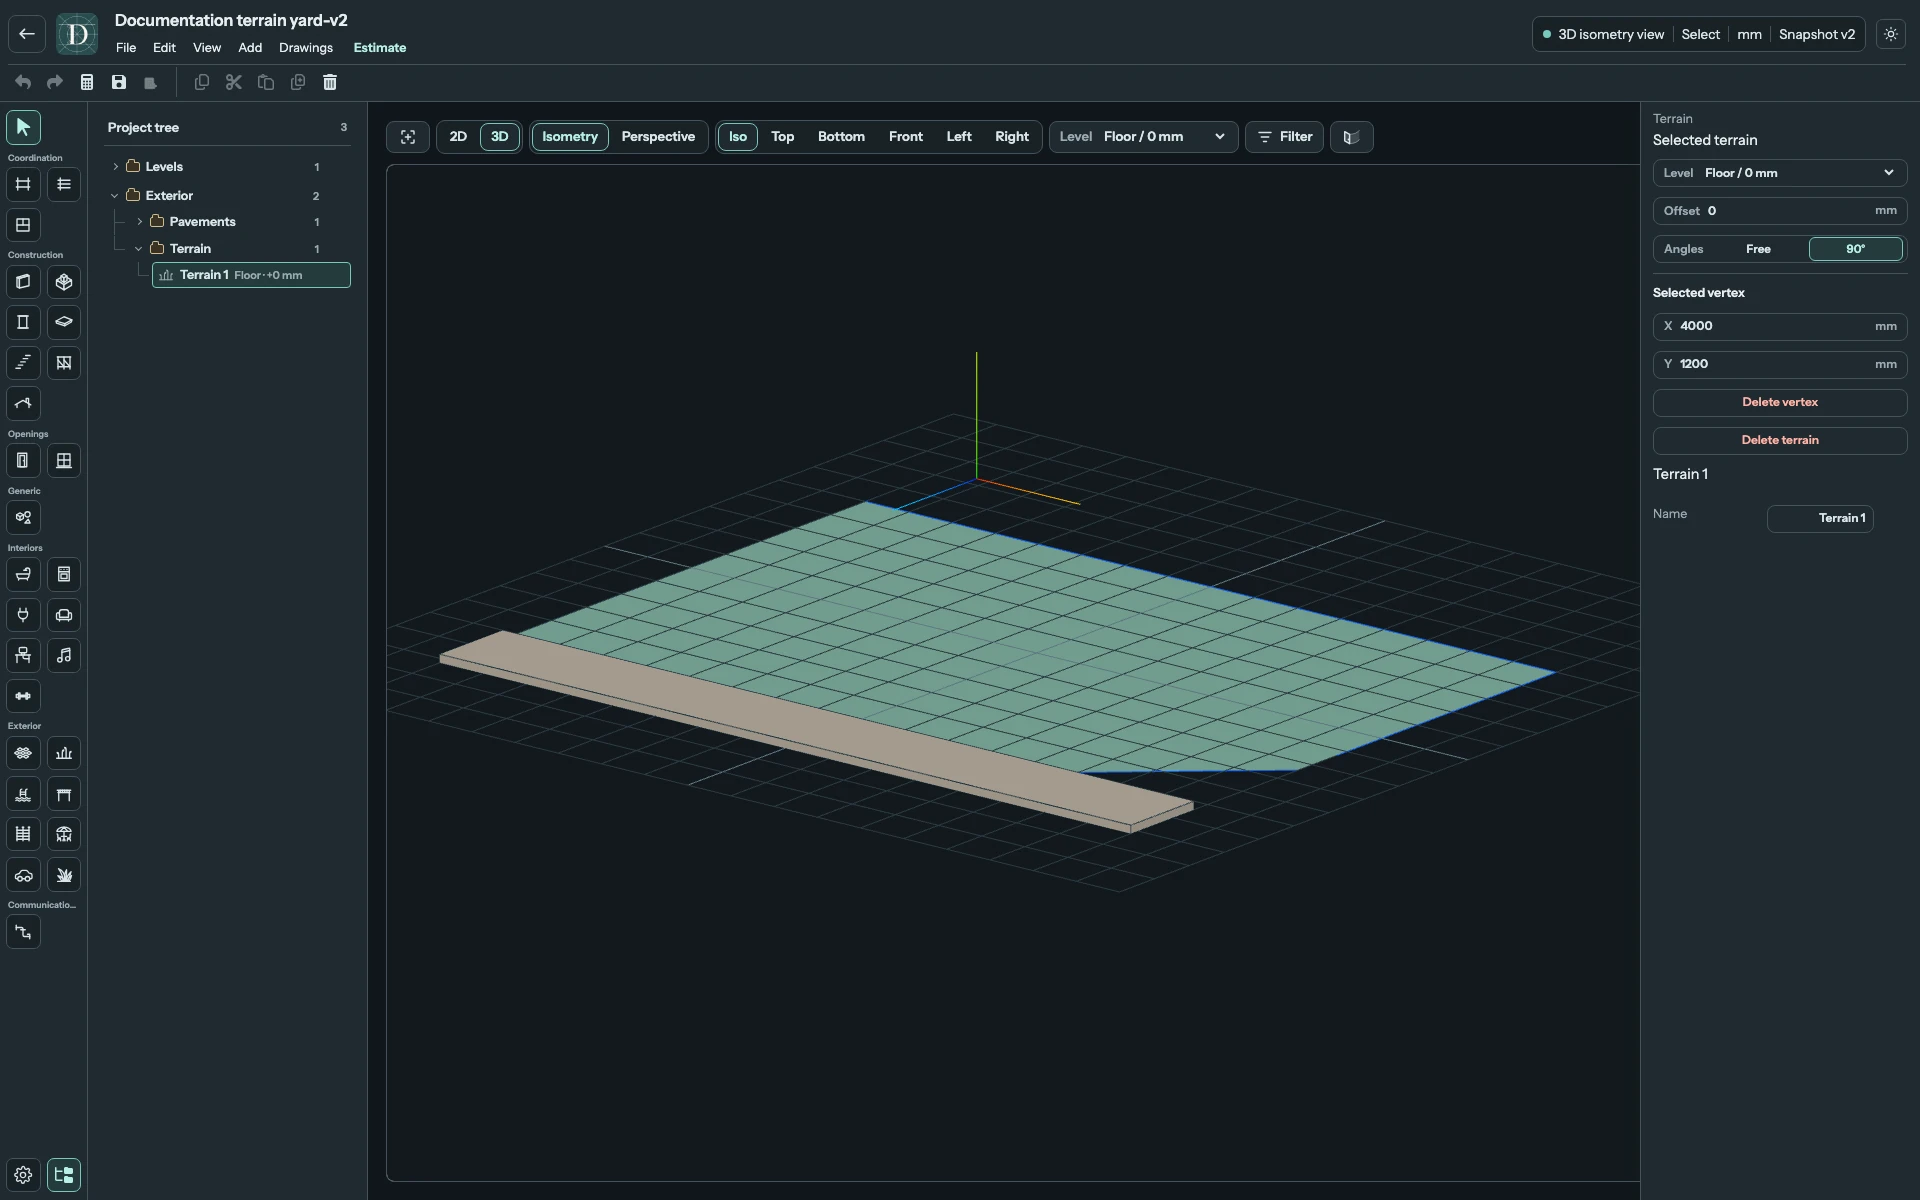Open the Estimate menu

point(380,48)
